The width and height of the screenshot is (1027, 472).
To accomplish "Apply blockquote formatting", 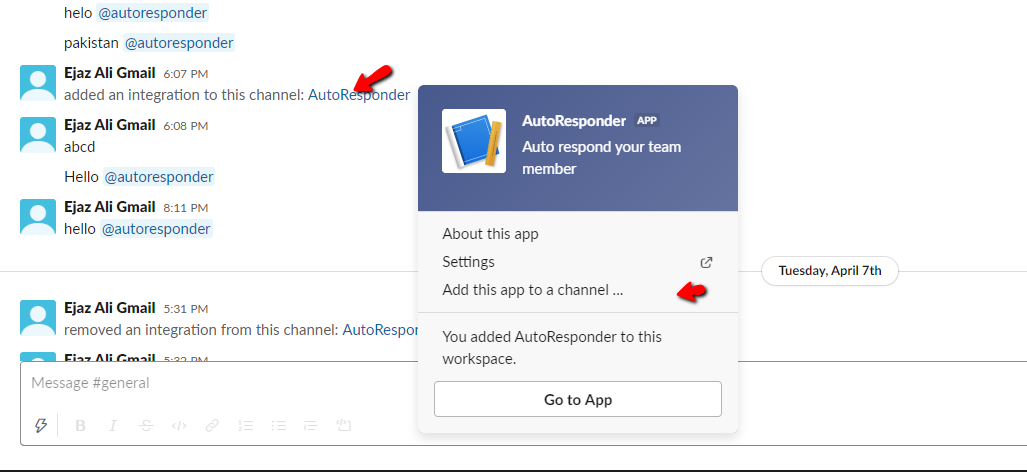I will (x=311, y=426).
